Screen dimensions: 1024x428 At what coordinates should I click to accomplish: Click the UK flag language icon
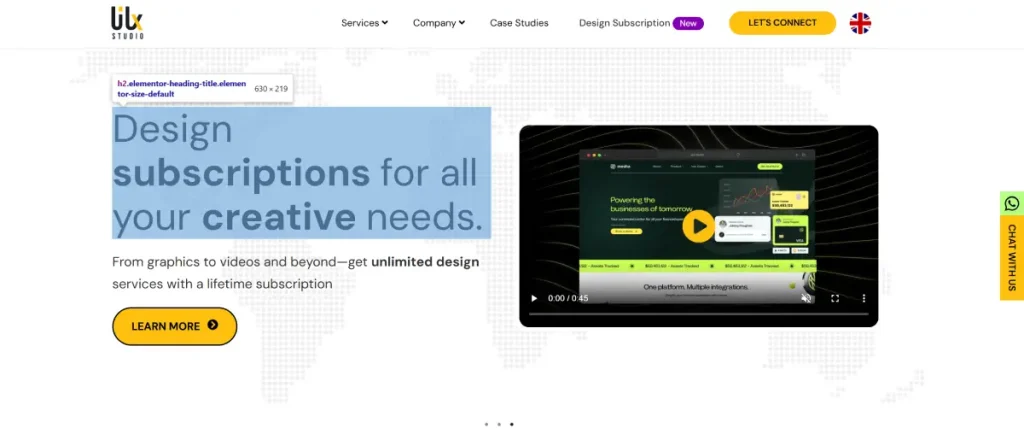click(860, 23)
